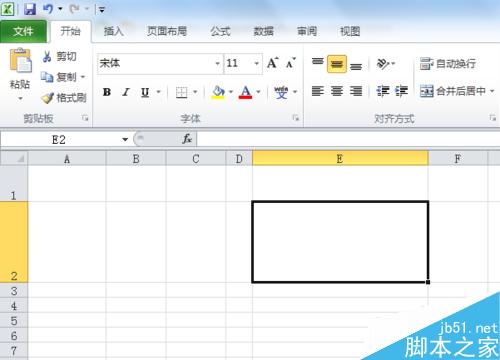Click the Increase Indent icon
This screenshot has width=500, height=360.
coord(401,91)
